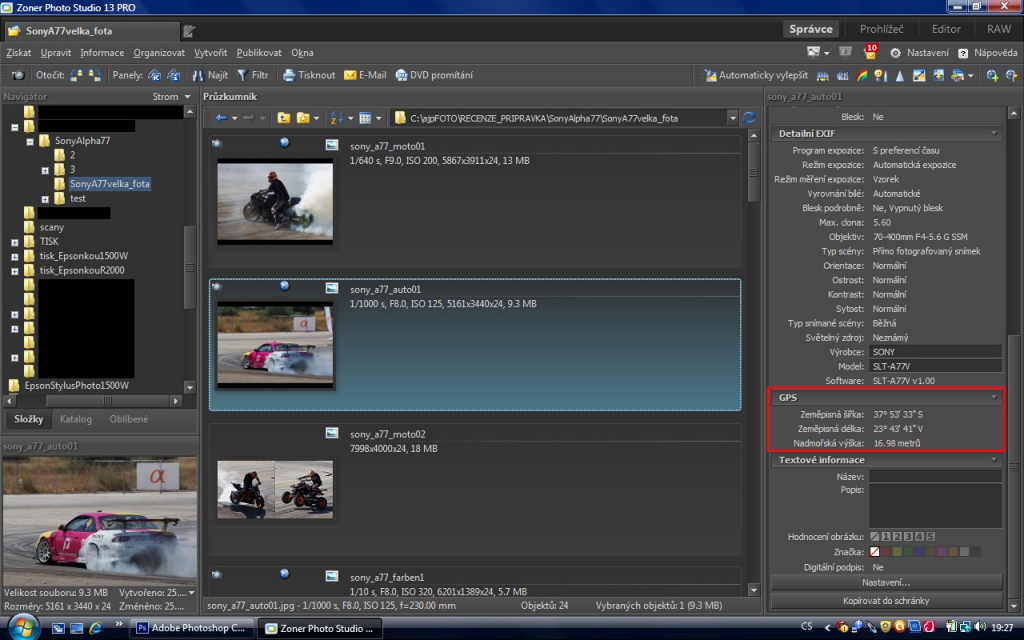Open the view mode dropdown arrow
This screenshot has height=640, width=1024.
(x=378, y=118)
